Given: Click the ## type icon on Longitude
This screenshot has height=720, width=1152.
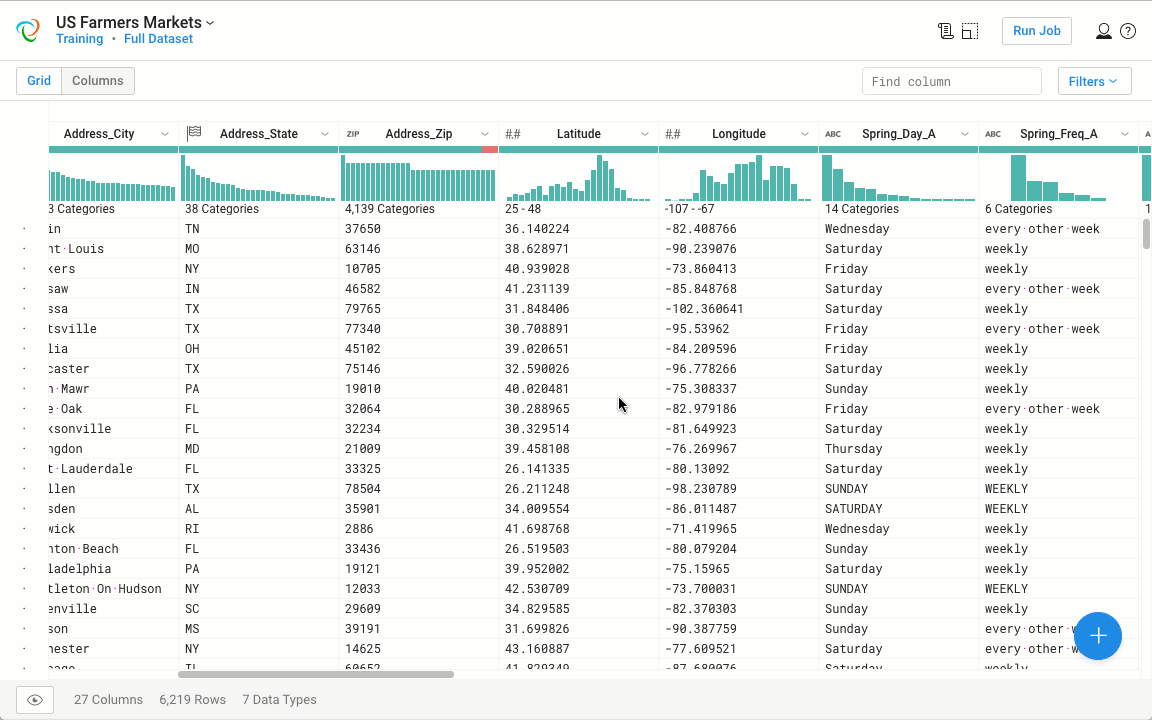Looking at the screenshot, I should tap(673, 134).
